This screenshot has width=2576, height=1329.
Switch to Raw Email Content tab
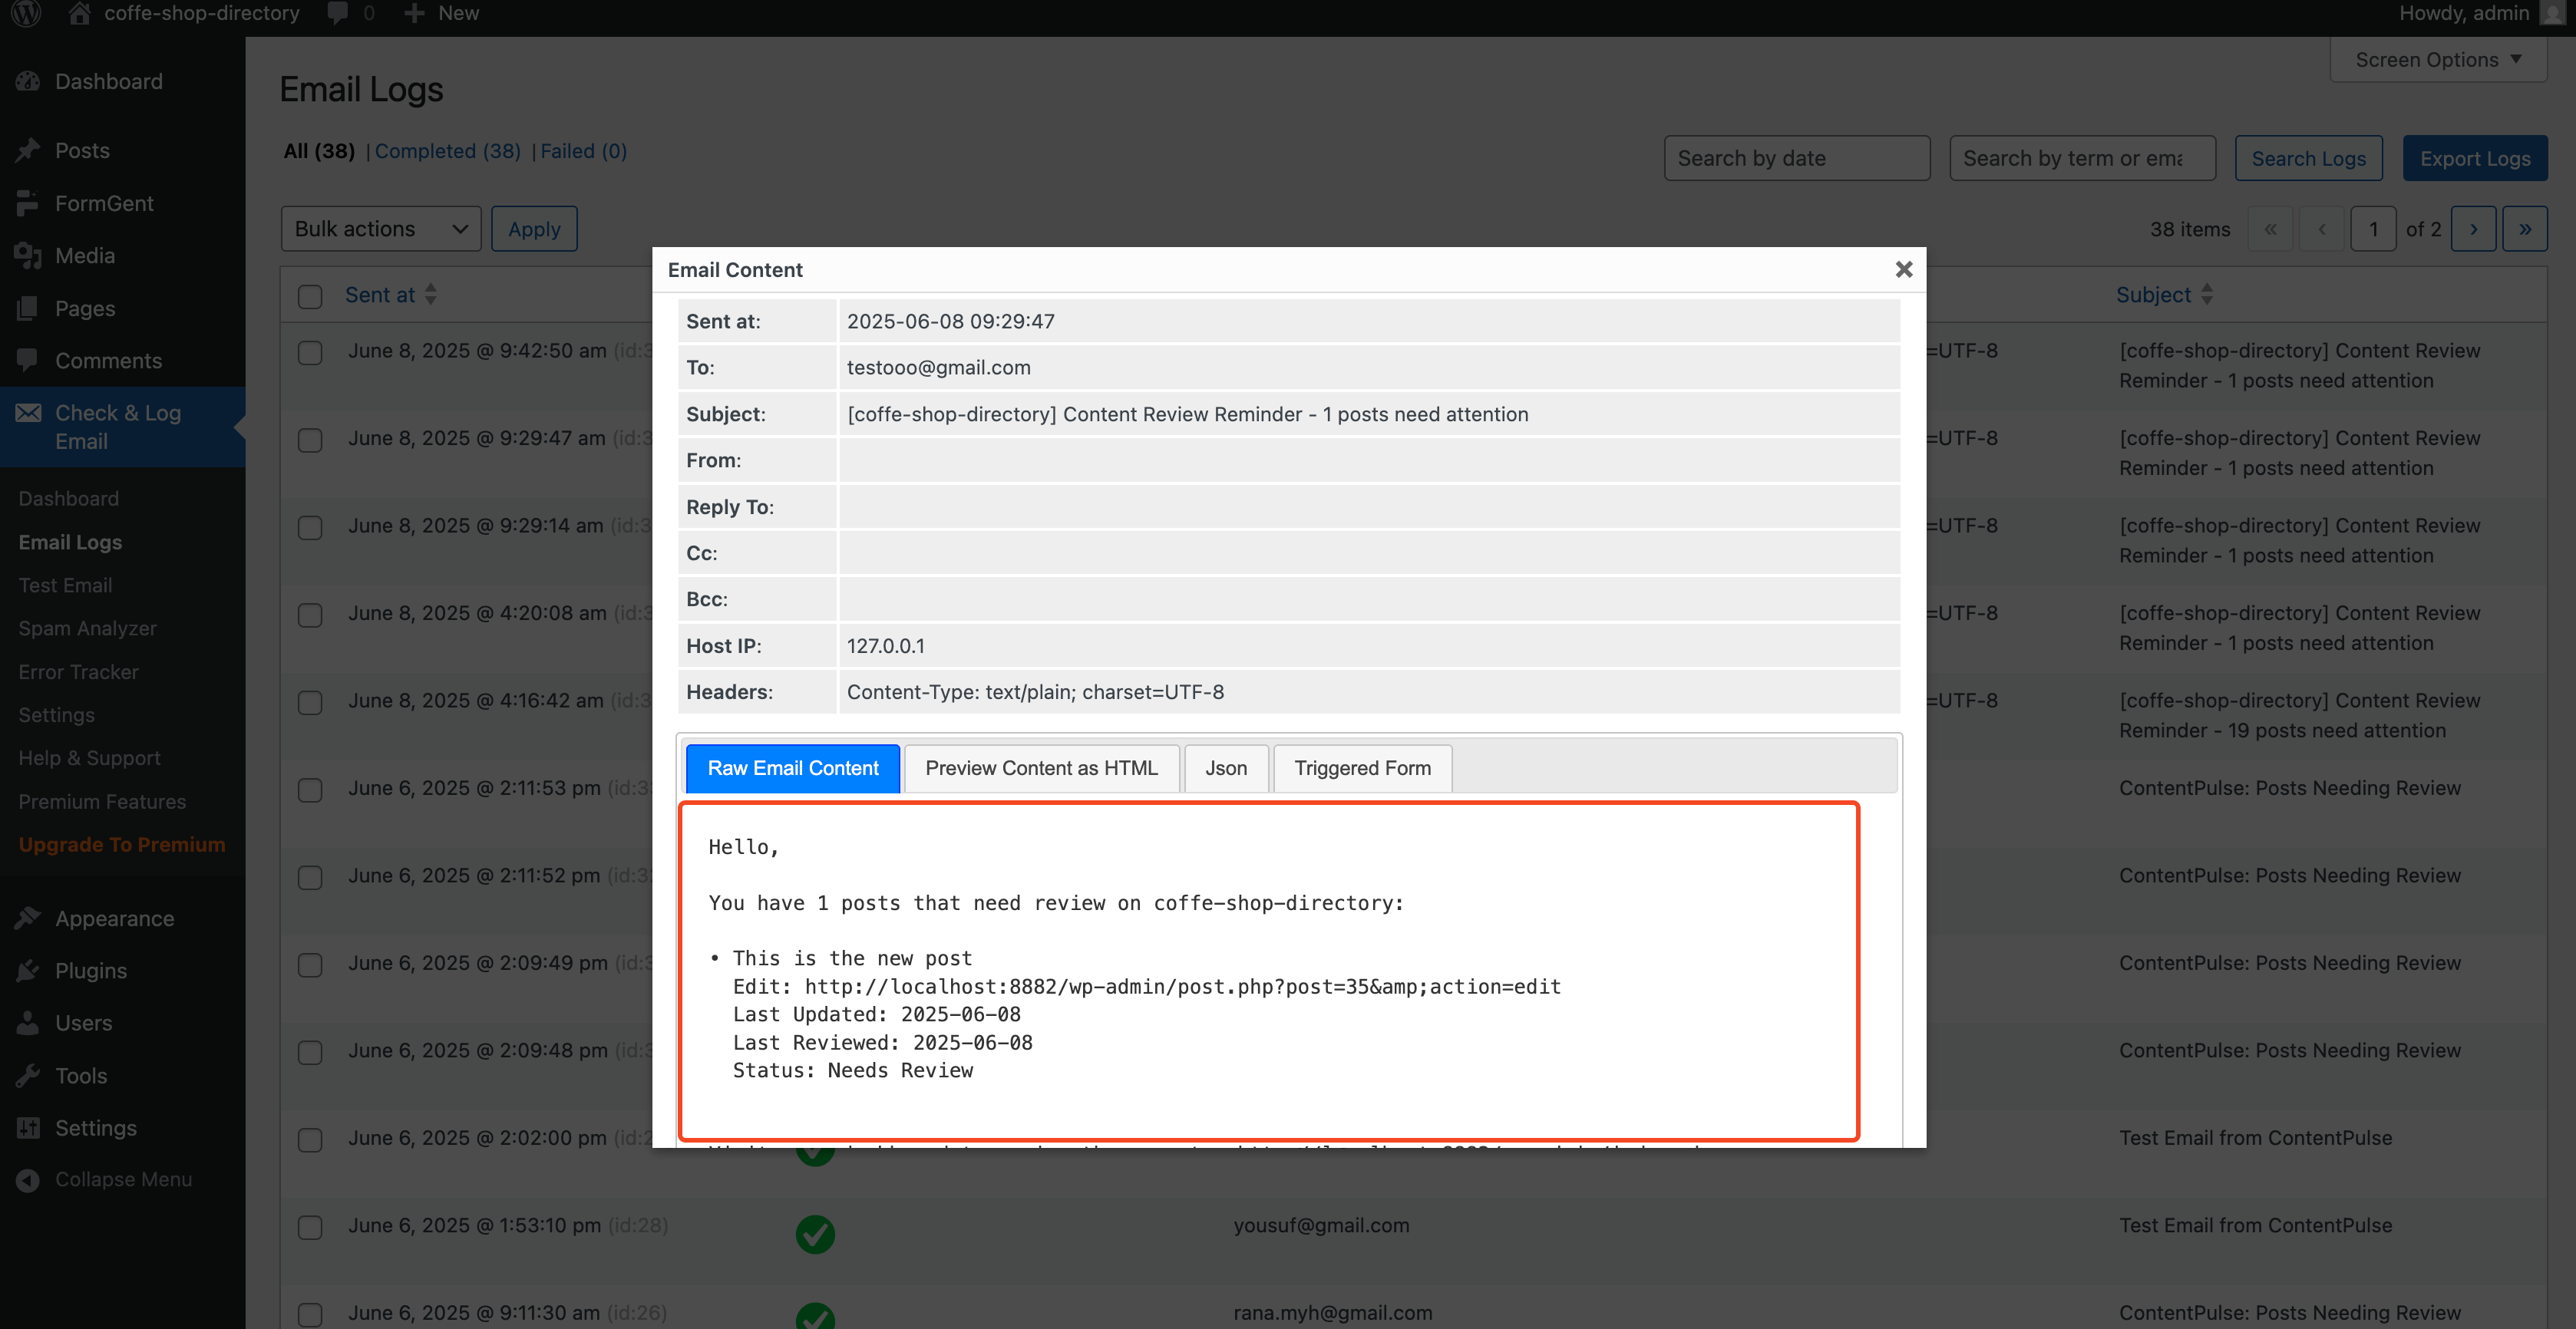(x=793, y=768)
